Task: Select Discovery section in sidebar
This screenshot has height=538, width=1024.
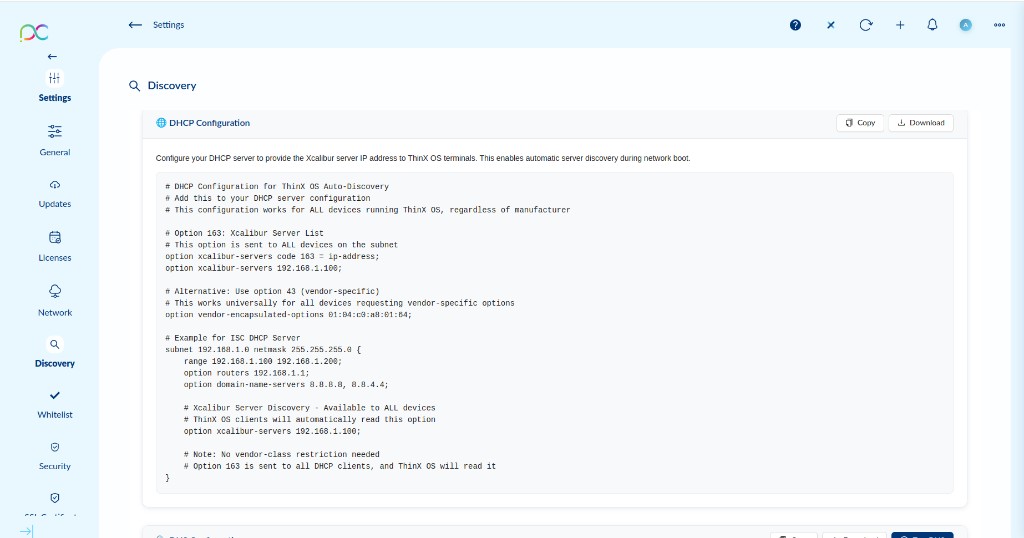Action: click(x=55, y=353)
